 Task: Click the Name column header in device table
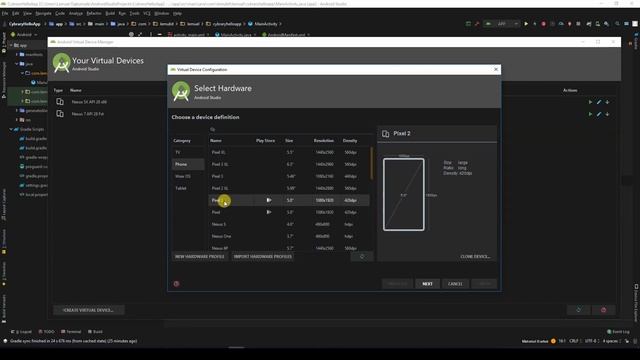[216, 140]
